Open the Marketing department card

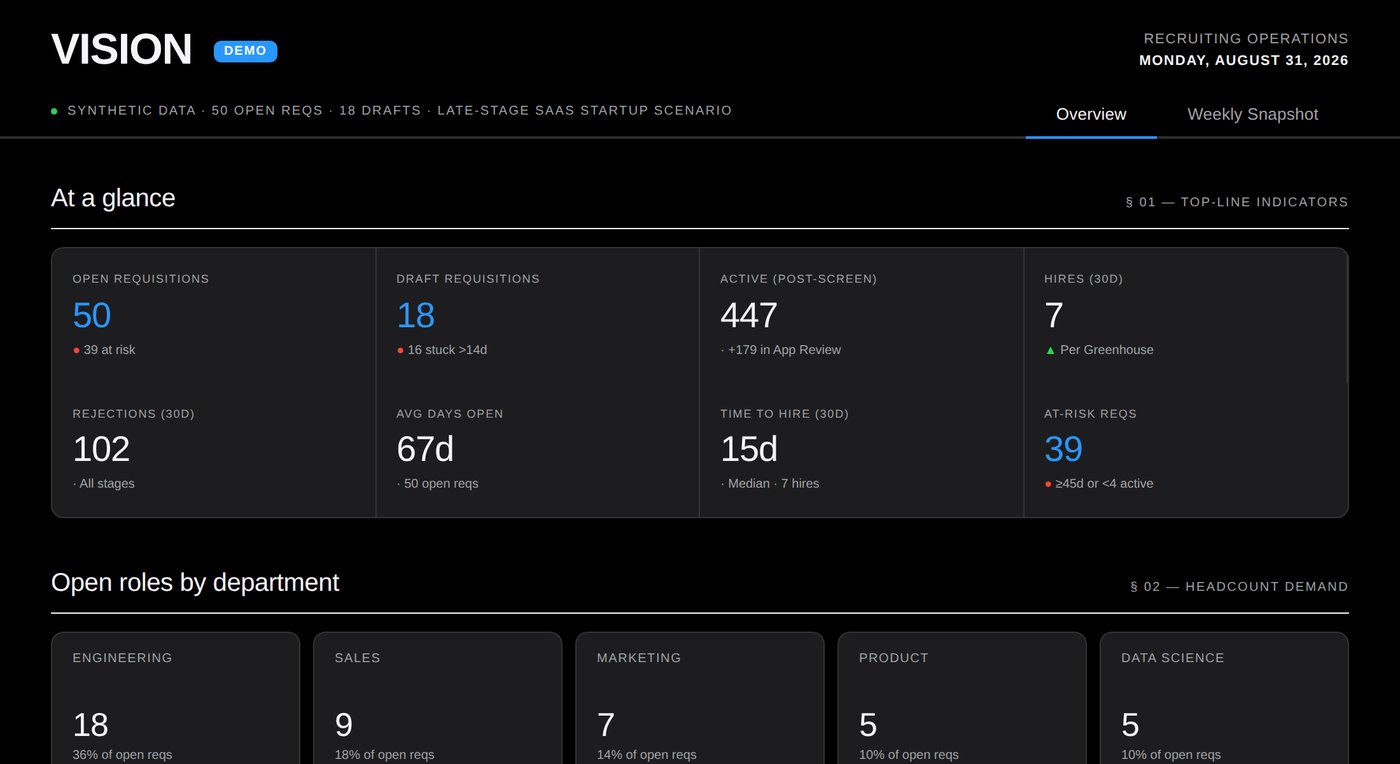click(700, 698)
